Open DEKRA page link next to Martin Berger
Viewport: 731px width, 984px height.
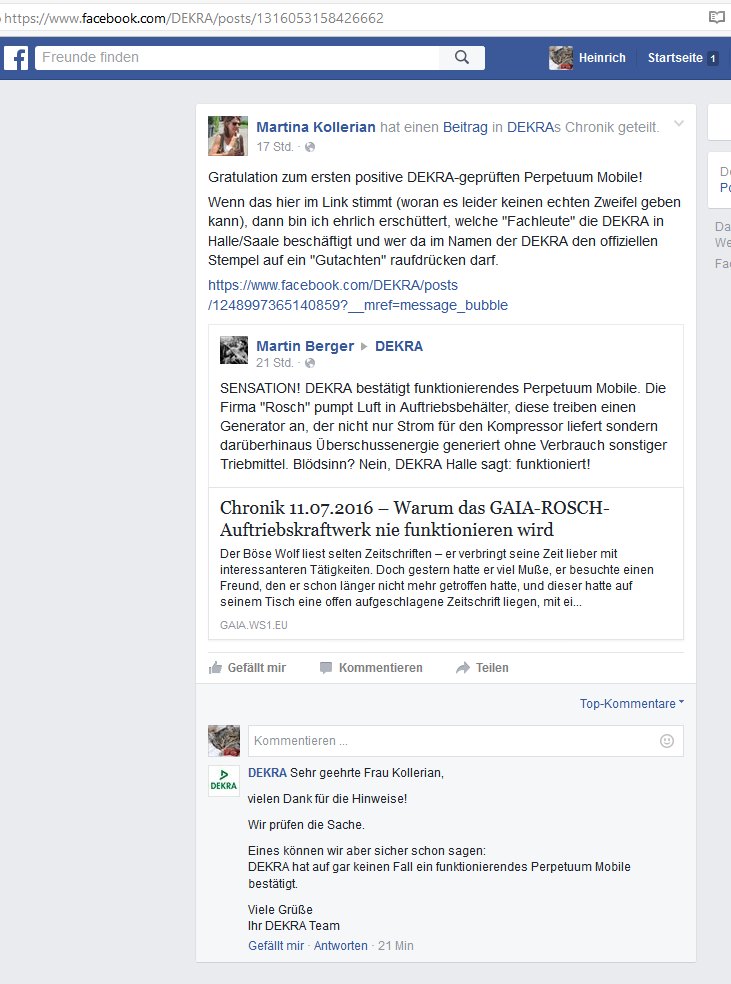(x=399, y=346)
